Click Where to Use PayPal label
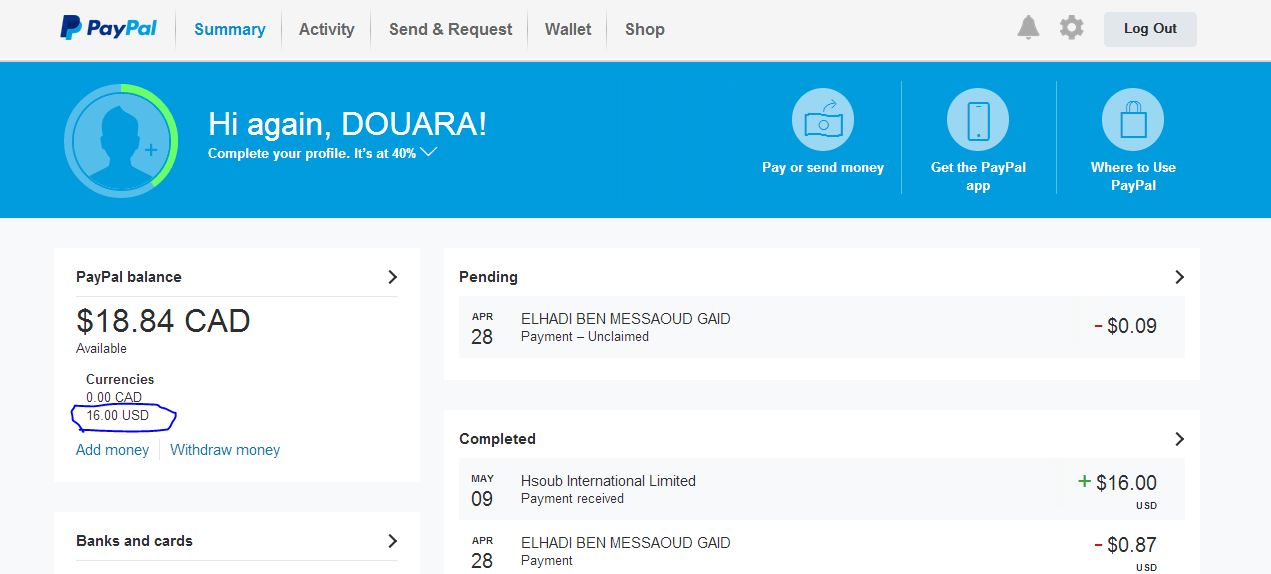Image resolution: width=1271 pixels, height=574 pixels. point(1133,176)
